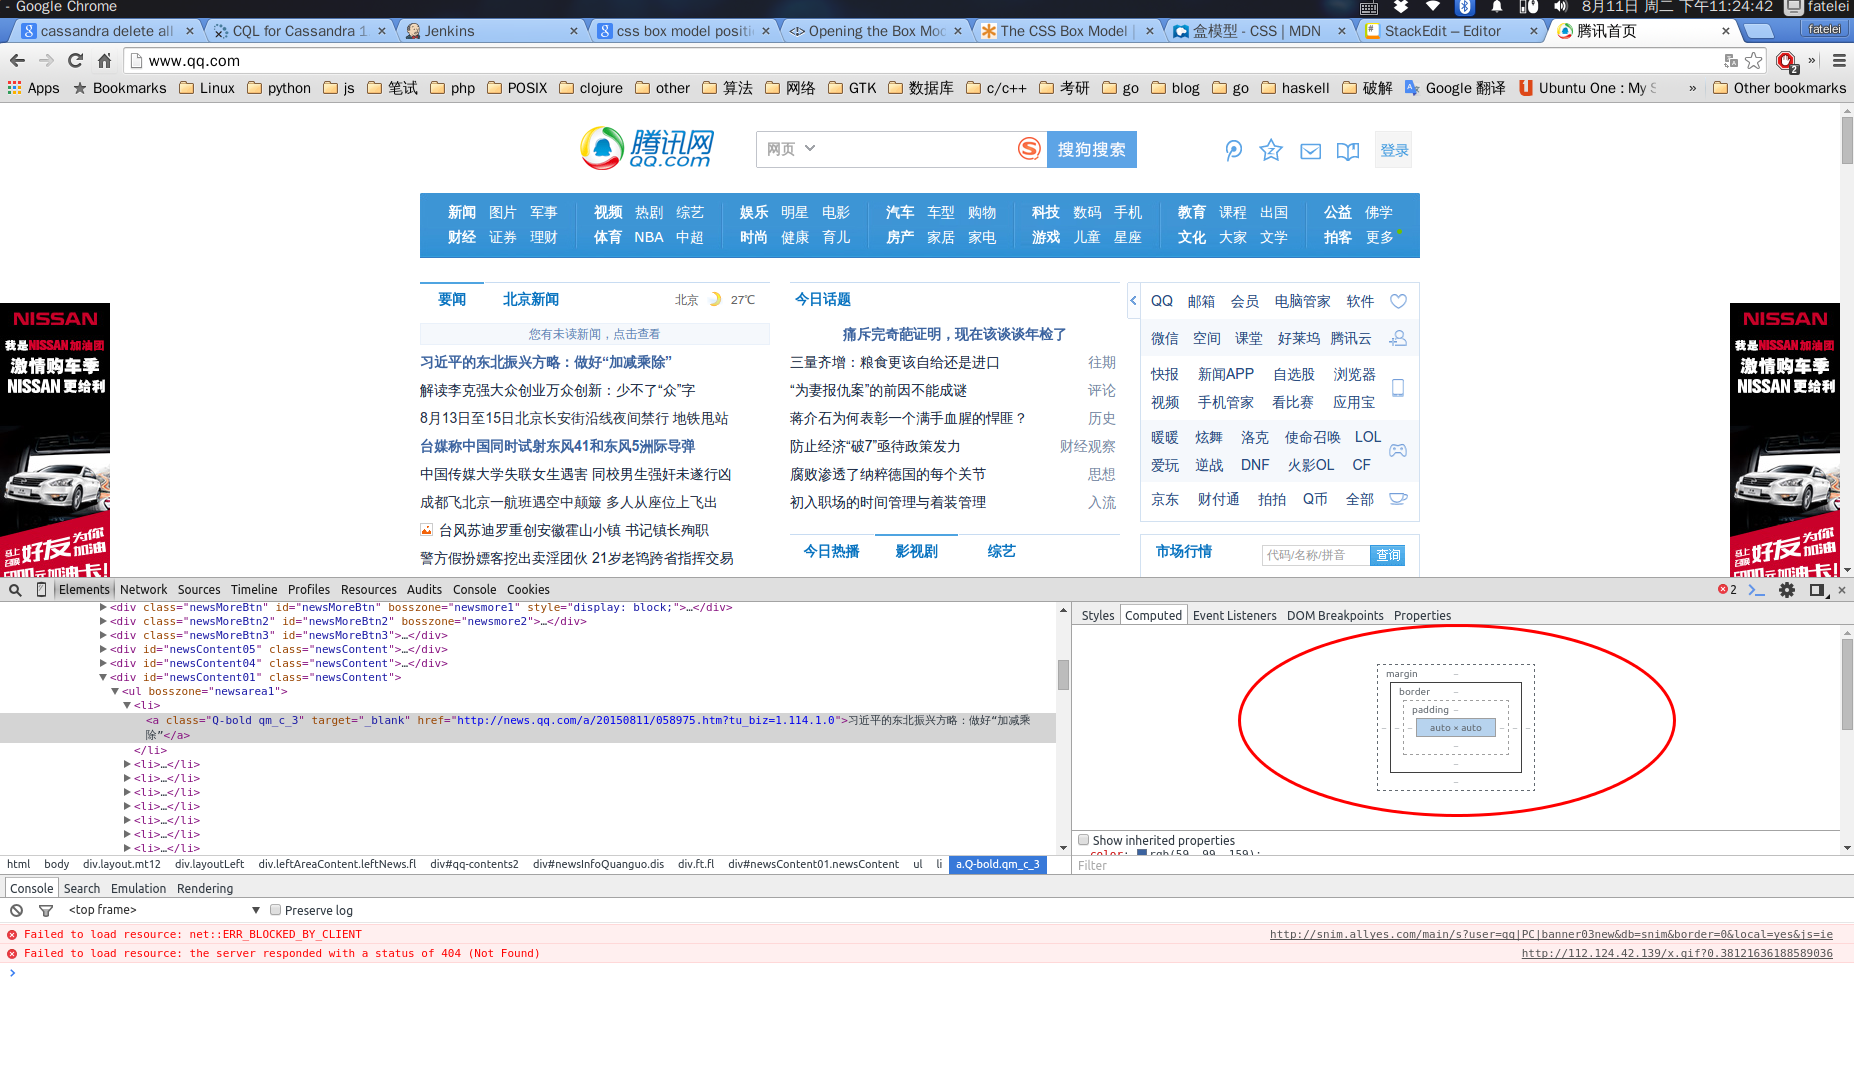Viewport: 1854px width, 1073px height.
Task: Click the 搜狗搜索 search button
Action: pyautogui.click(x=1091, y=150)
